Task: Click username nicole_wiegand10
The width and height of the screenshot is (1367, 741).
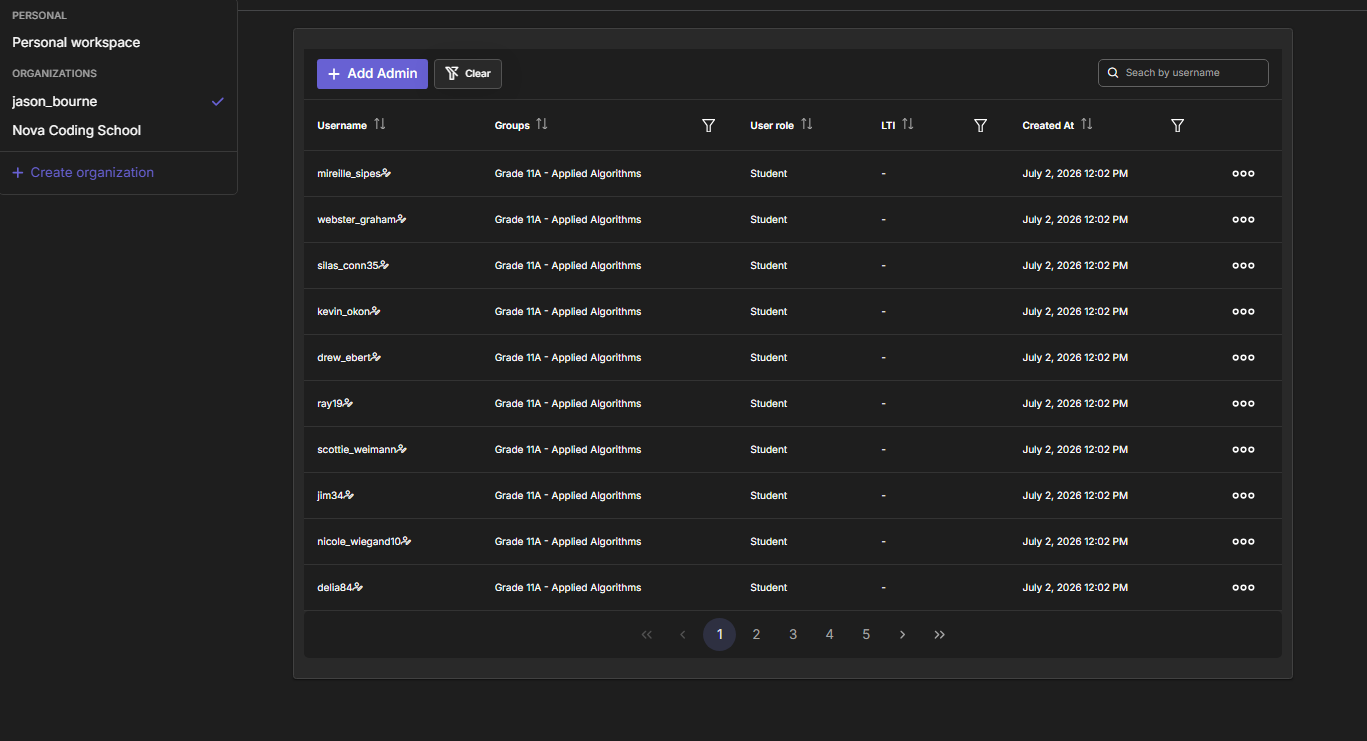Action: 359,542
